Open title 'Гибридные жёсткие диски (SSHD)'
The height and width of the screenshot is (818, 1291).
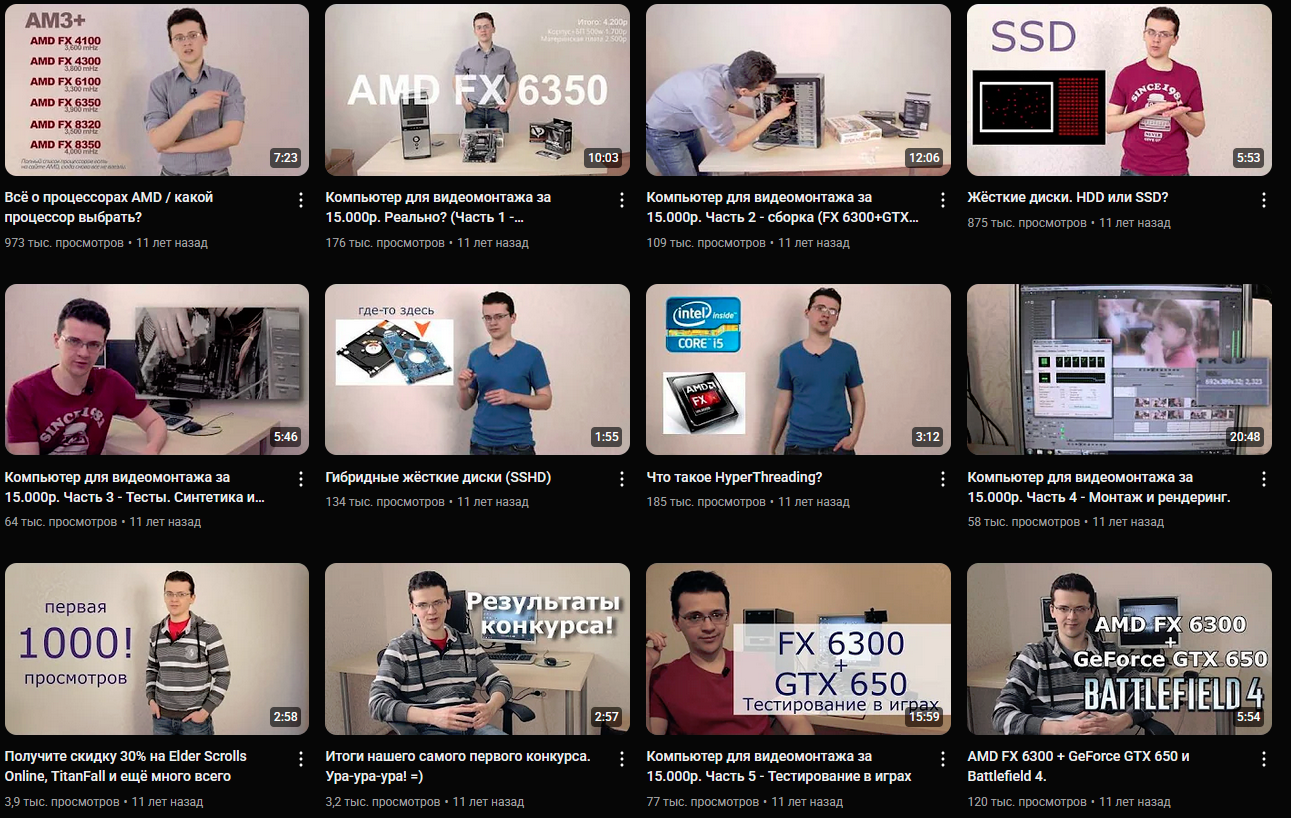[x=438, y=477]
